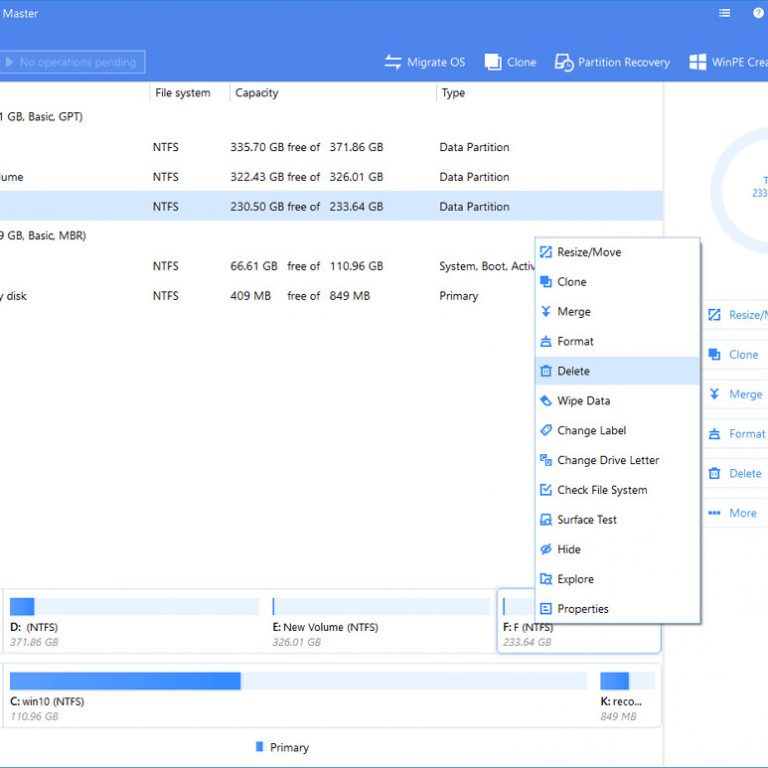768x768 pixels.
Task: Click the Merge text in right sidebar
Action: click(745, 394)
